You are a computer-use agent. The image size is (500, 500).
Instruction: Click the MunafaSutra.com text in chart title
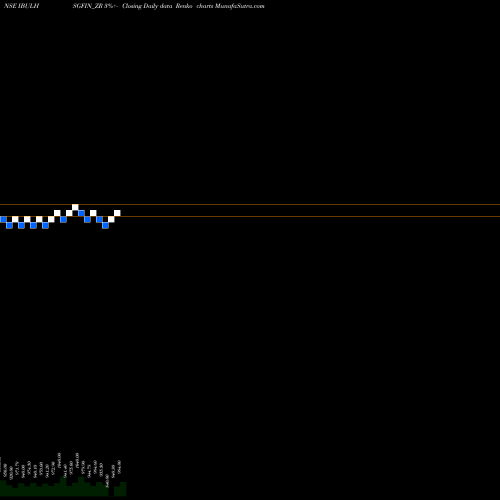[240, 6]
